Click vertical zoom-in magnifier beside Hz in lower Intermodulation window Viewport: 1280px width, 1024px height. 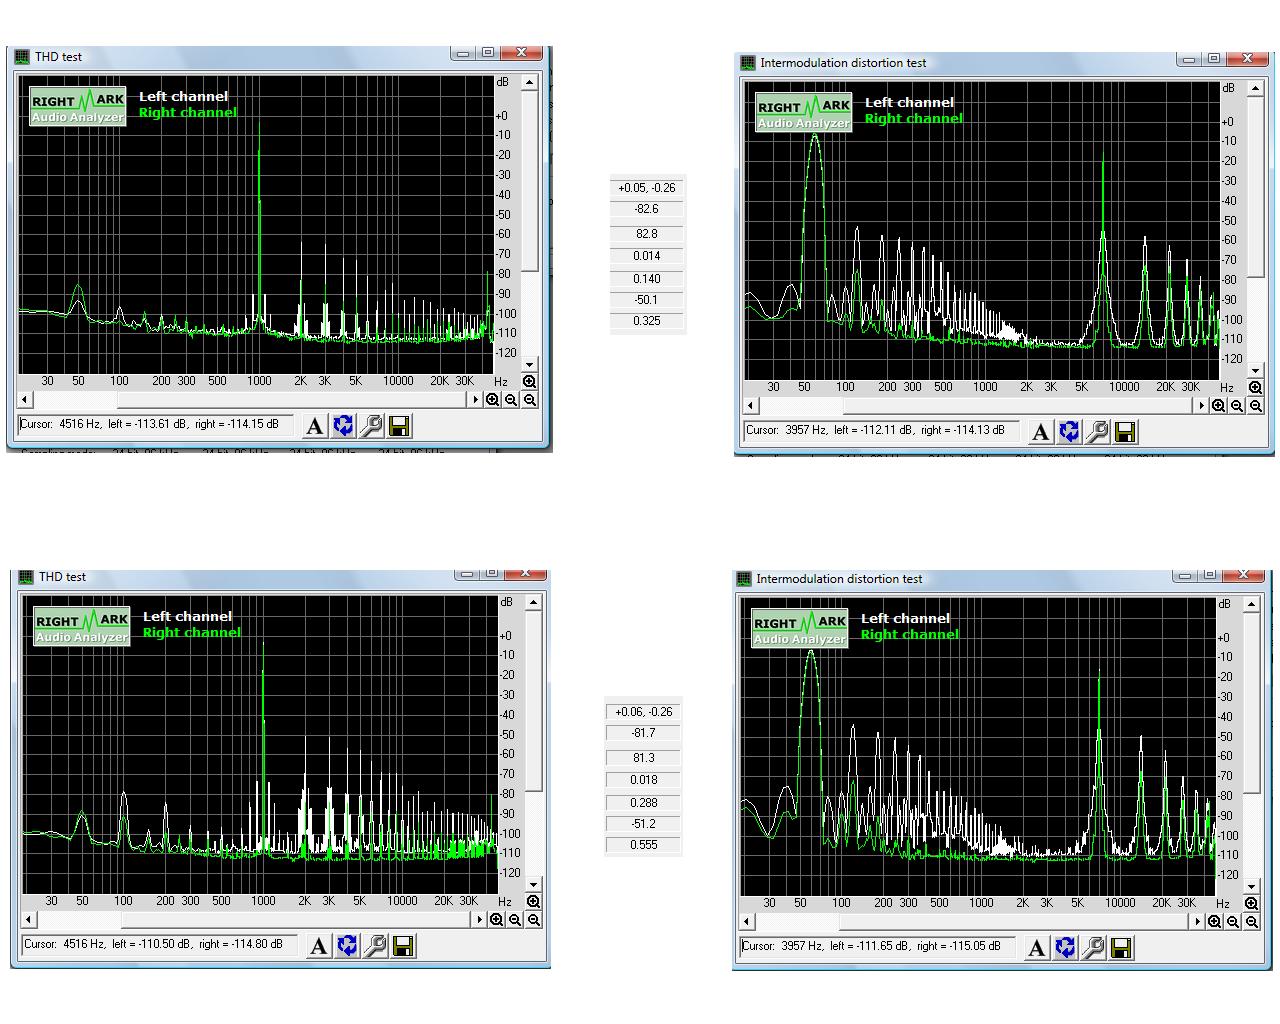1252,904
